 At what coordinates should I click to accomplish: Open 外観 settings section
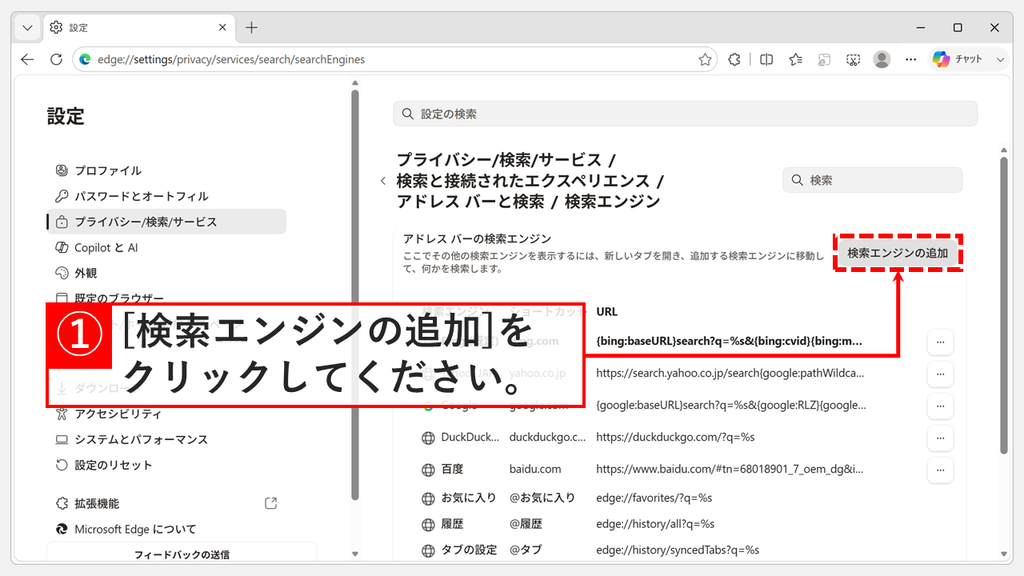tap(167, 273)
